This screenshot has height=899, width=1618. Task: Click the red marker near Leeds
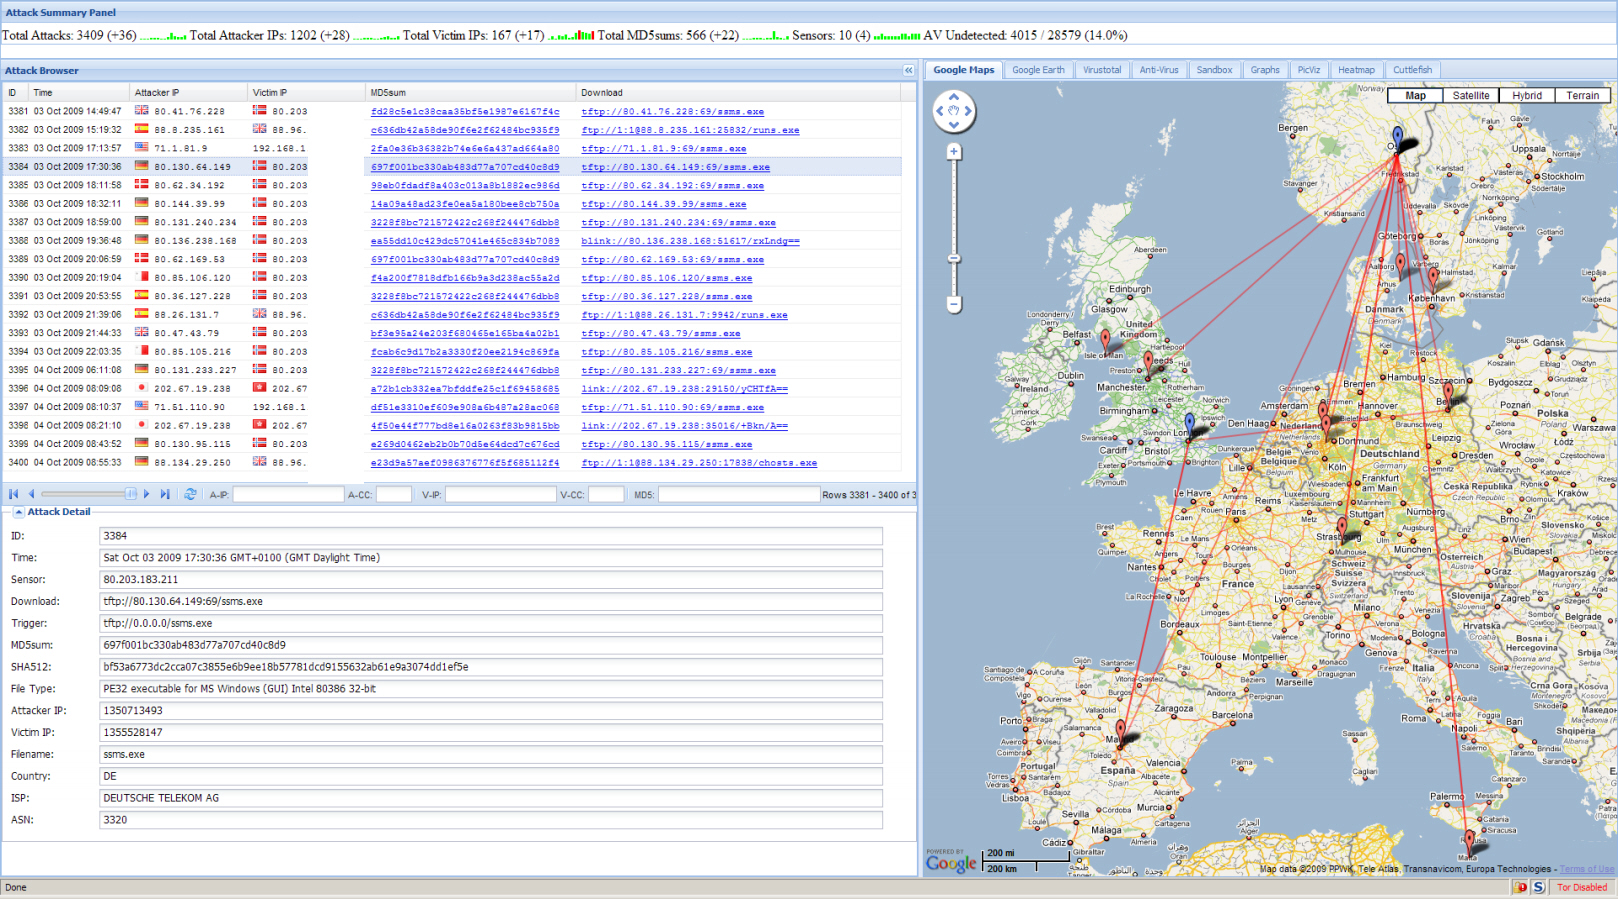[1149, 364]
